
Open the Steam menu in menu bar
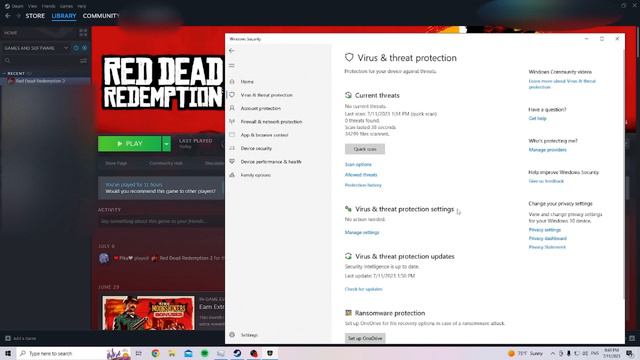[x=14, y=6]
